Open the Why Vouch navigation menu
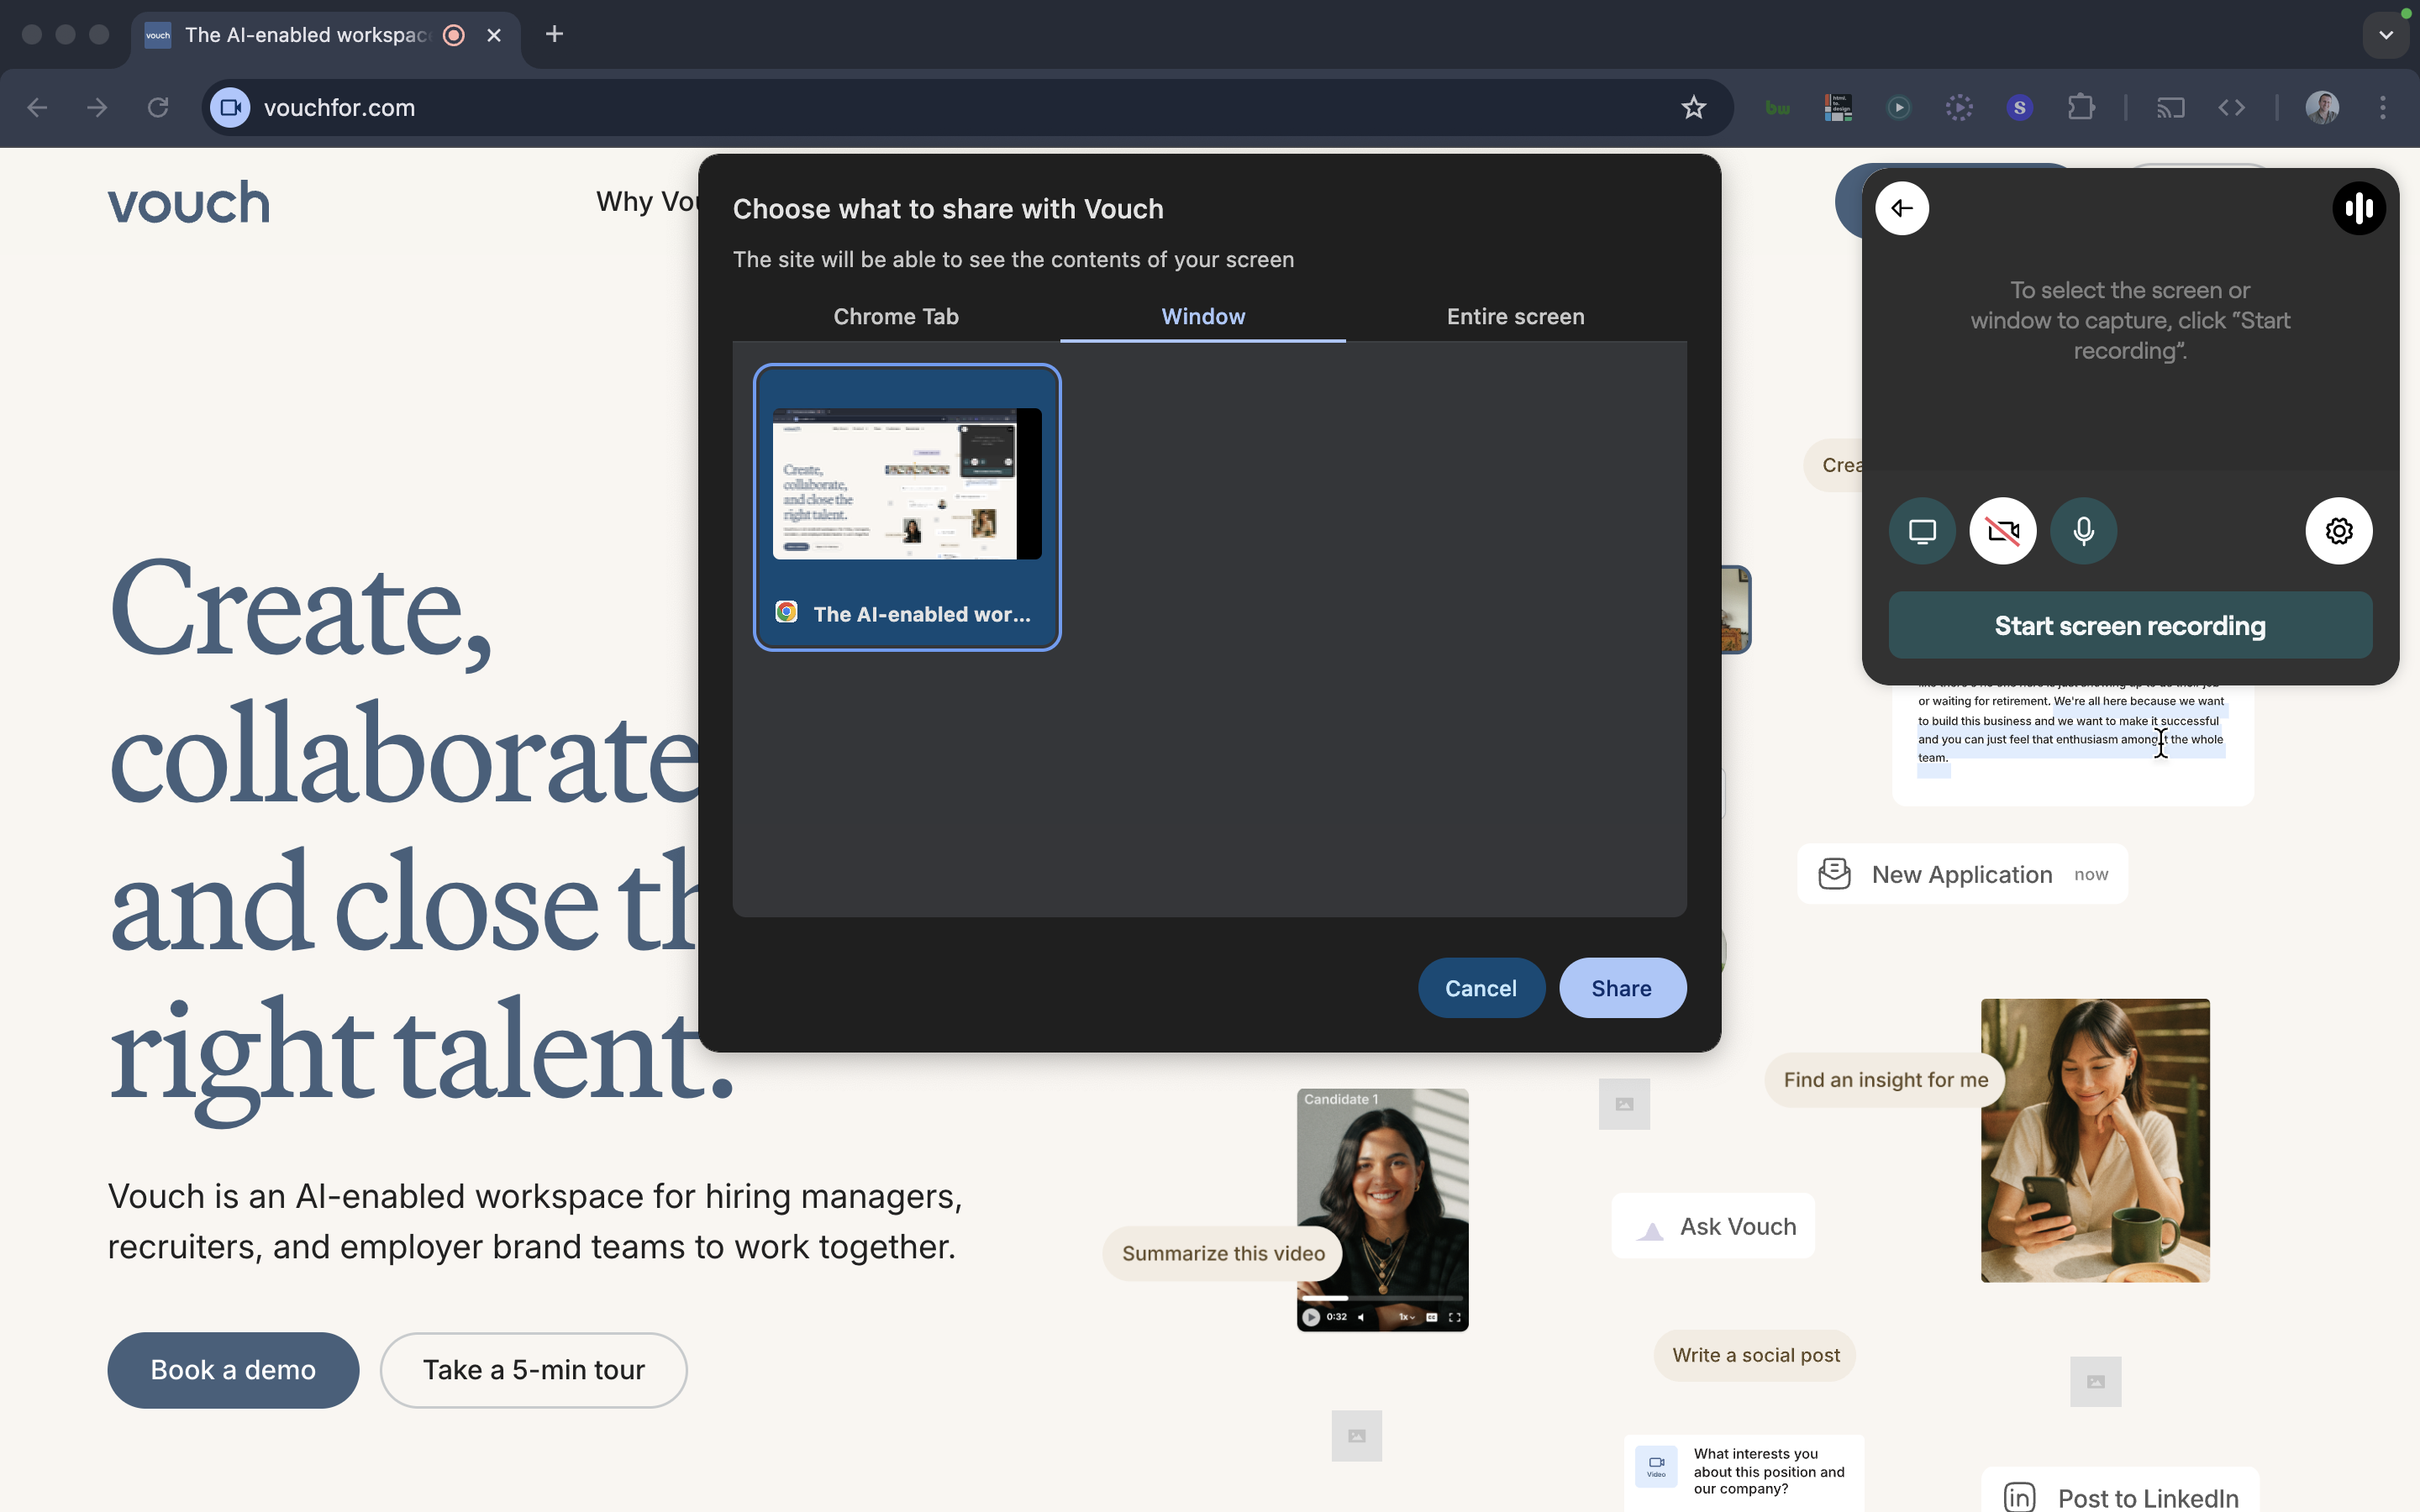The width and height of the screenshot is (2420, 1512). coord(647,202)
